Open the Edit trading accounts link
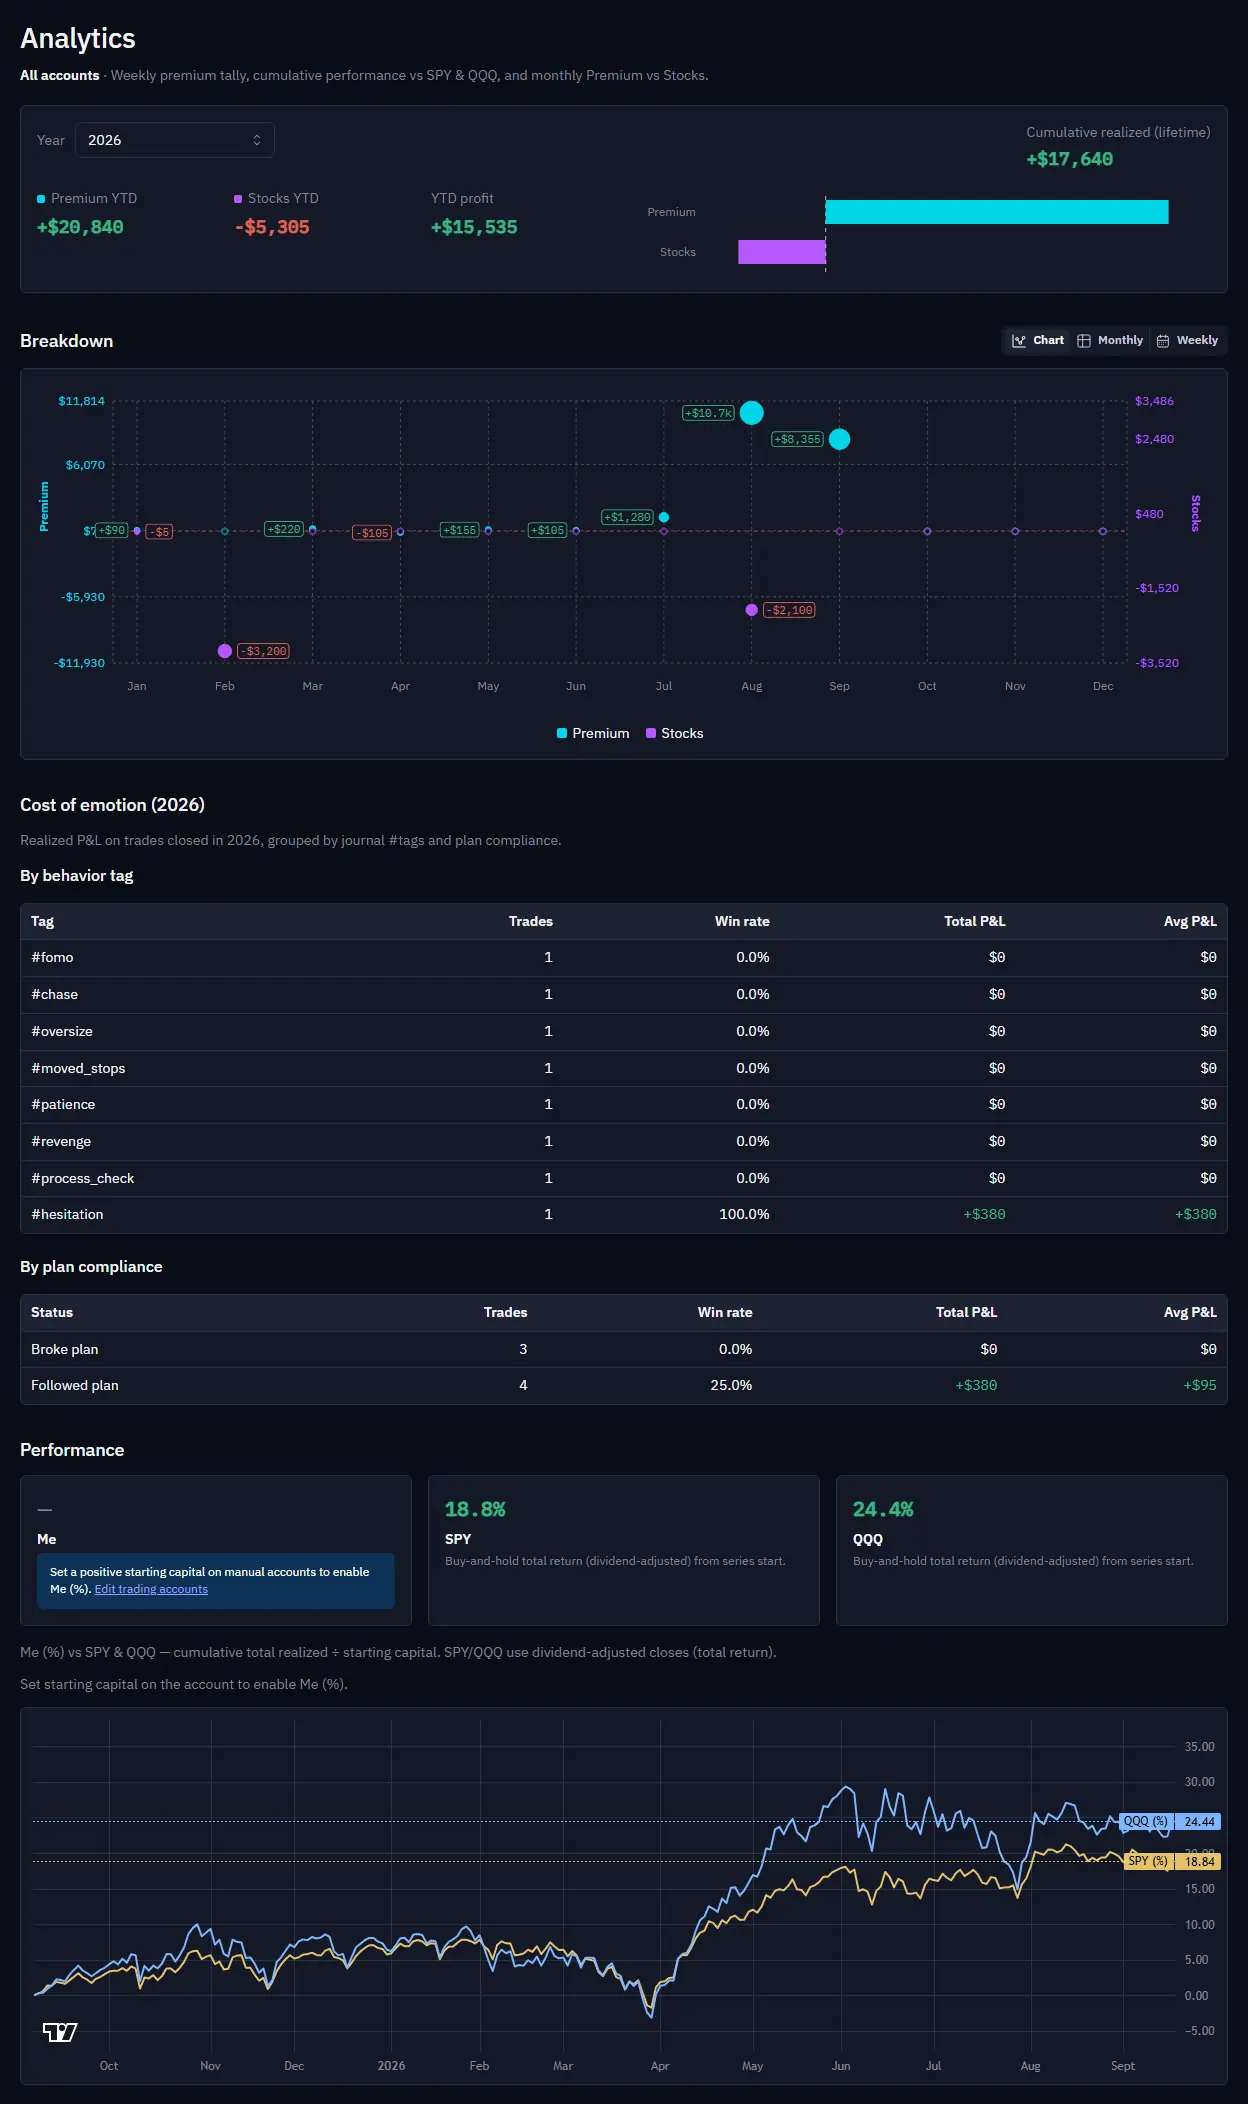Image resolution: width=1248 pixels, height=2104 pixels. coord(151,1589)
